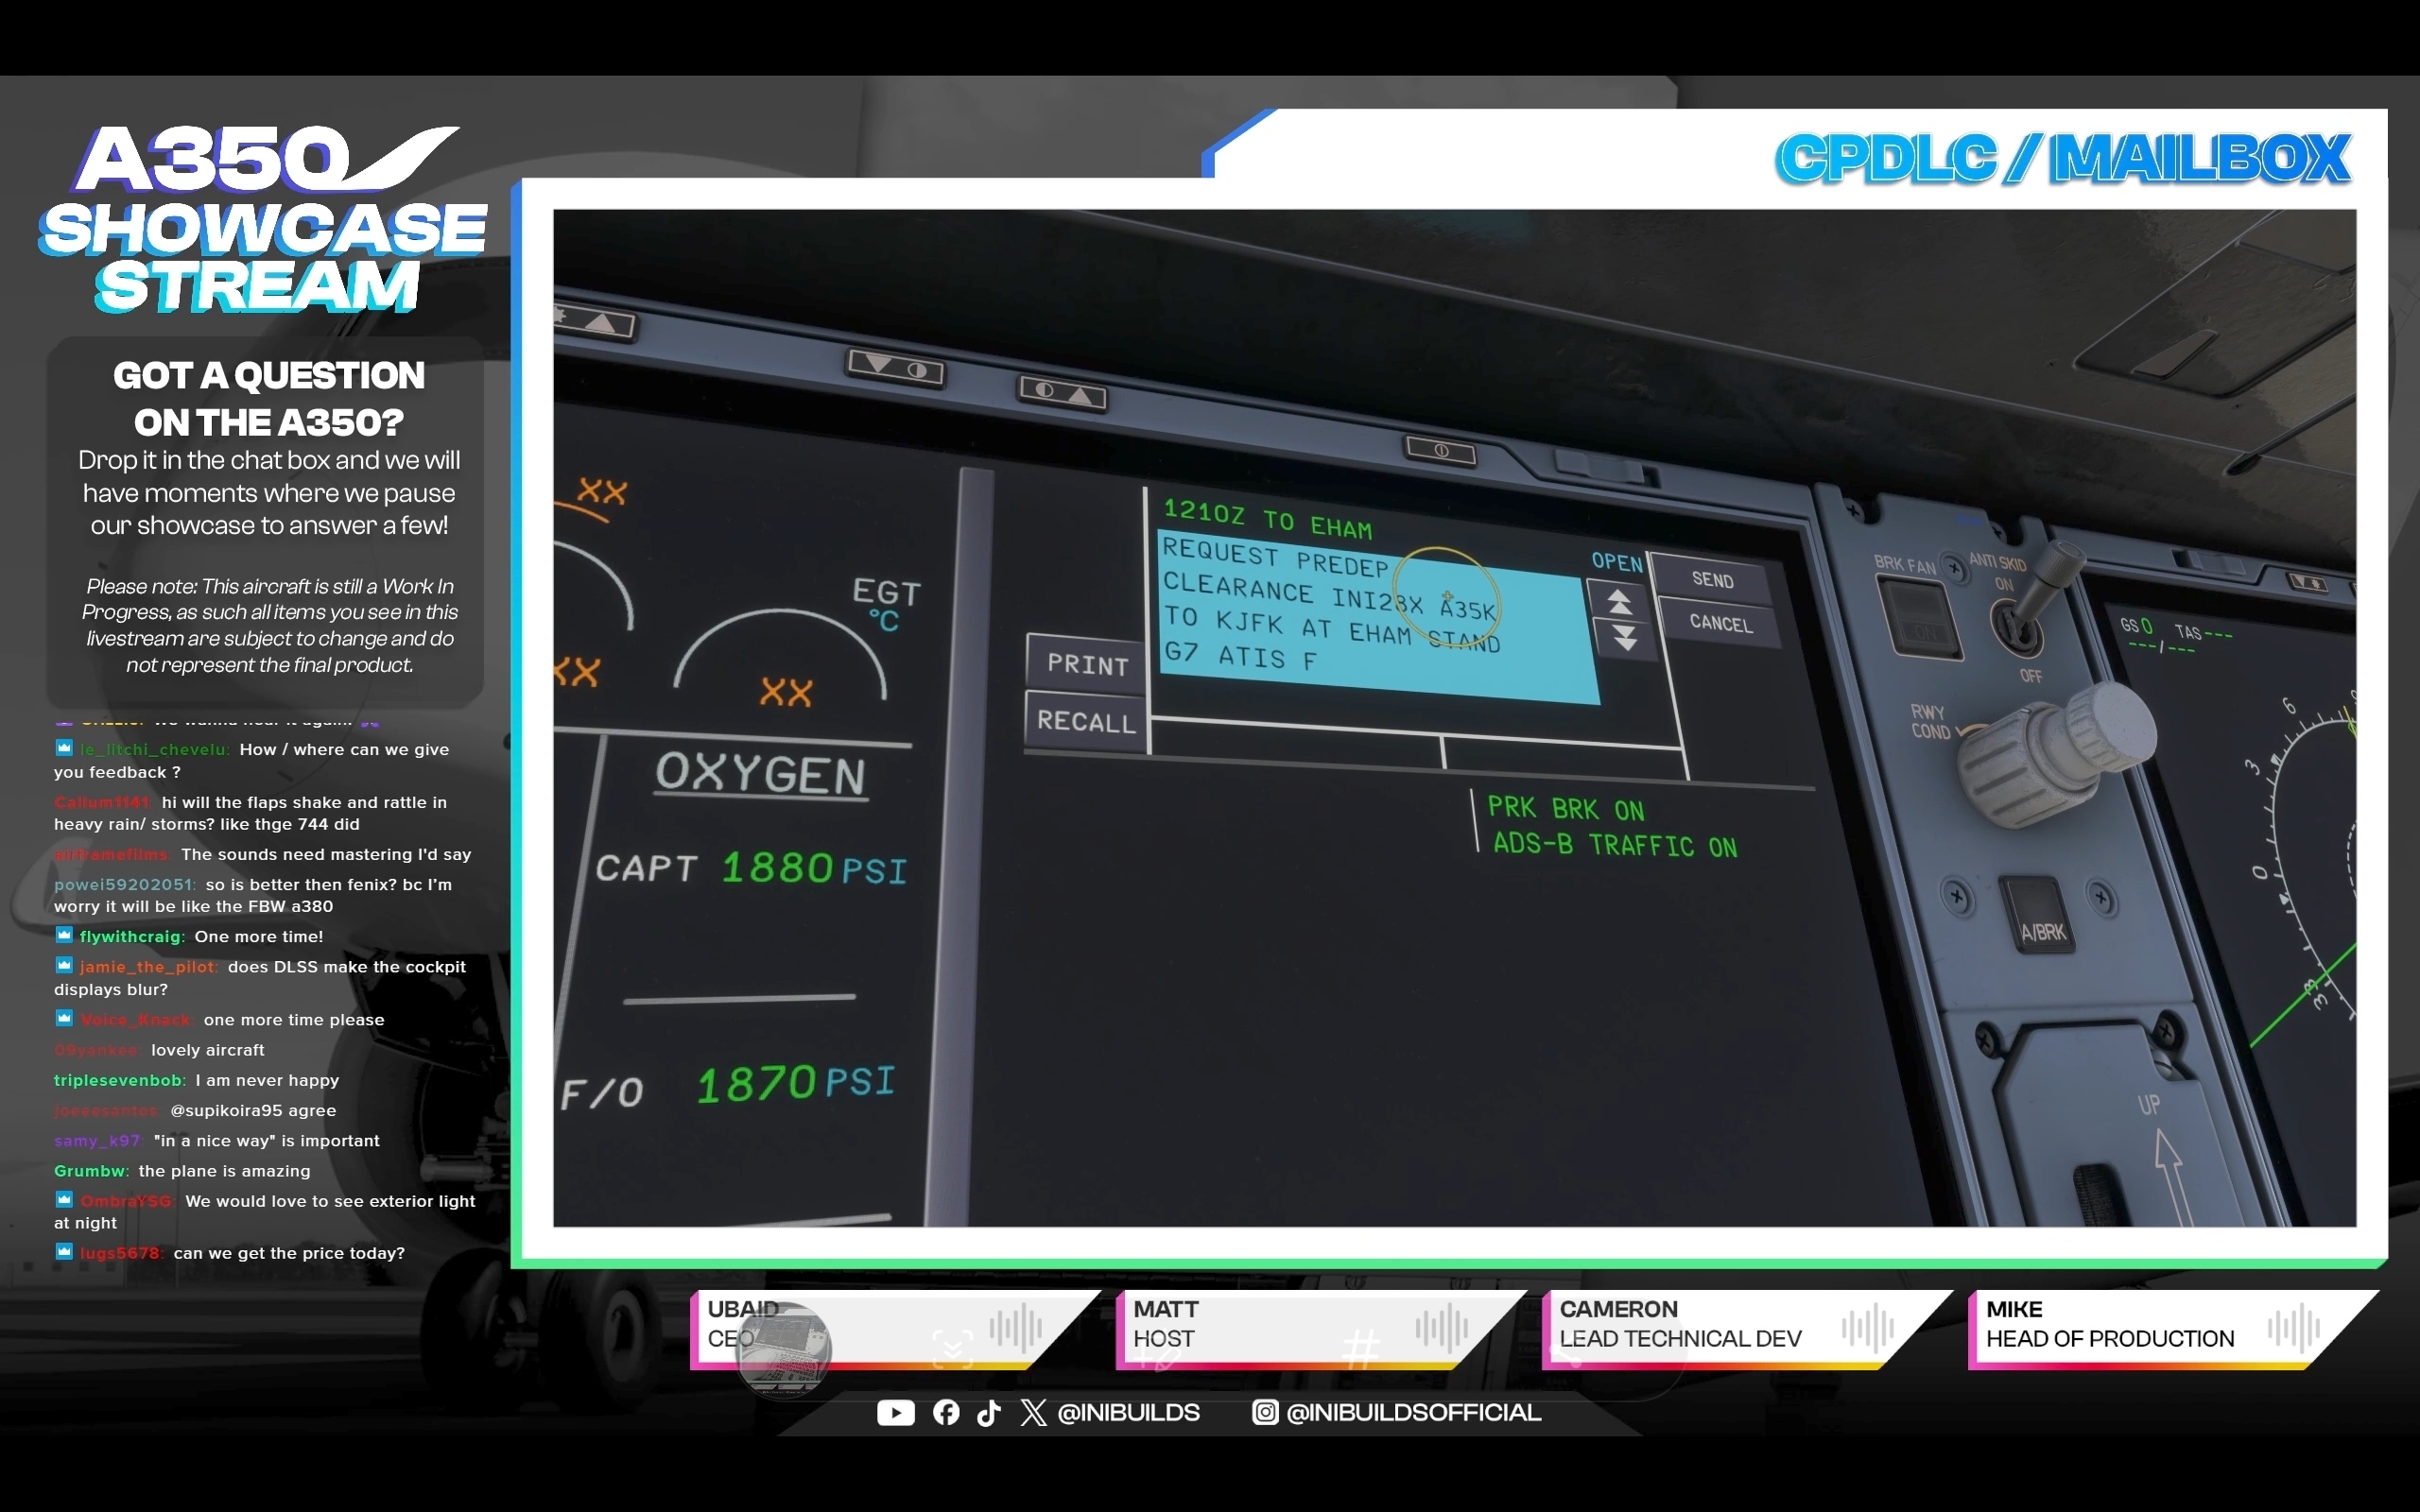Click the subscriber badge beside OmbraYSG
Viewport: 2420px width, 1512px height.
point(64,1199)
